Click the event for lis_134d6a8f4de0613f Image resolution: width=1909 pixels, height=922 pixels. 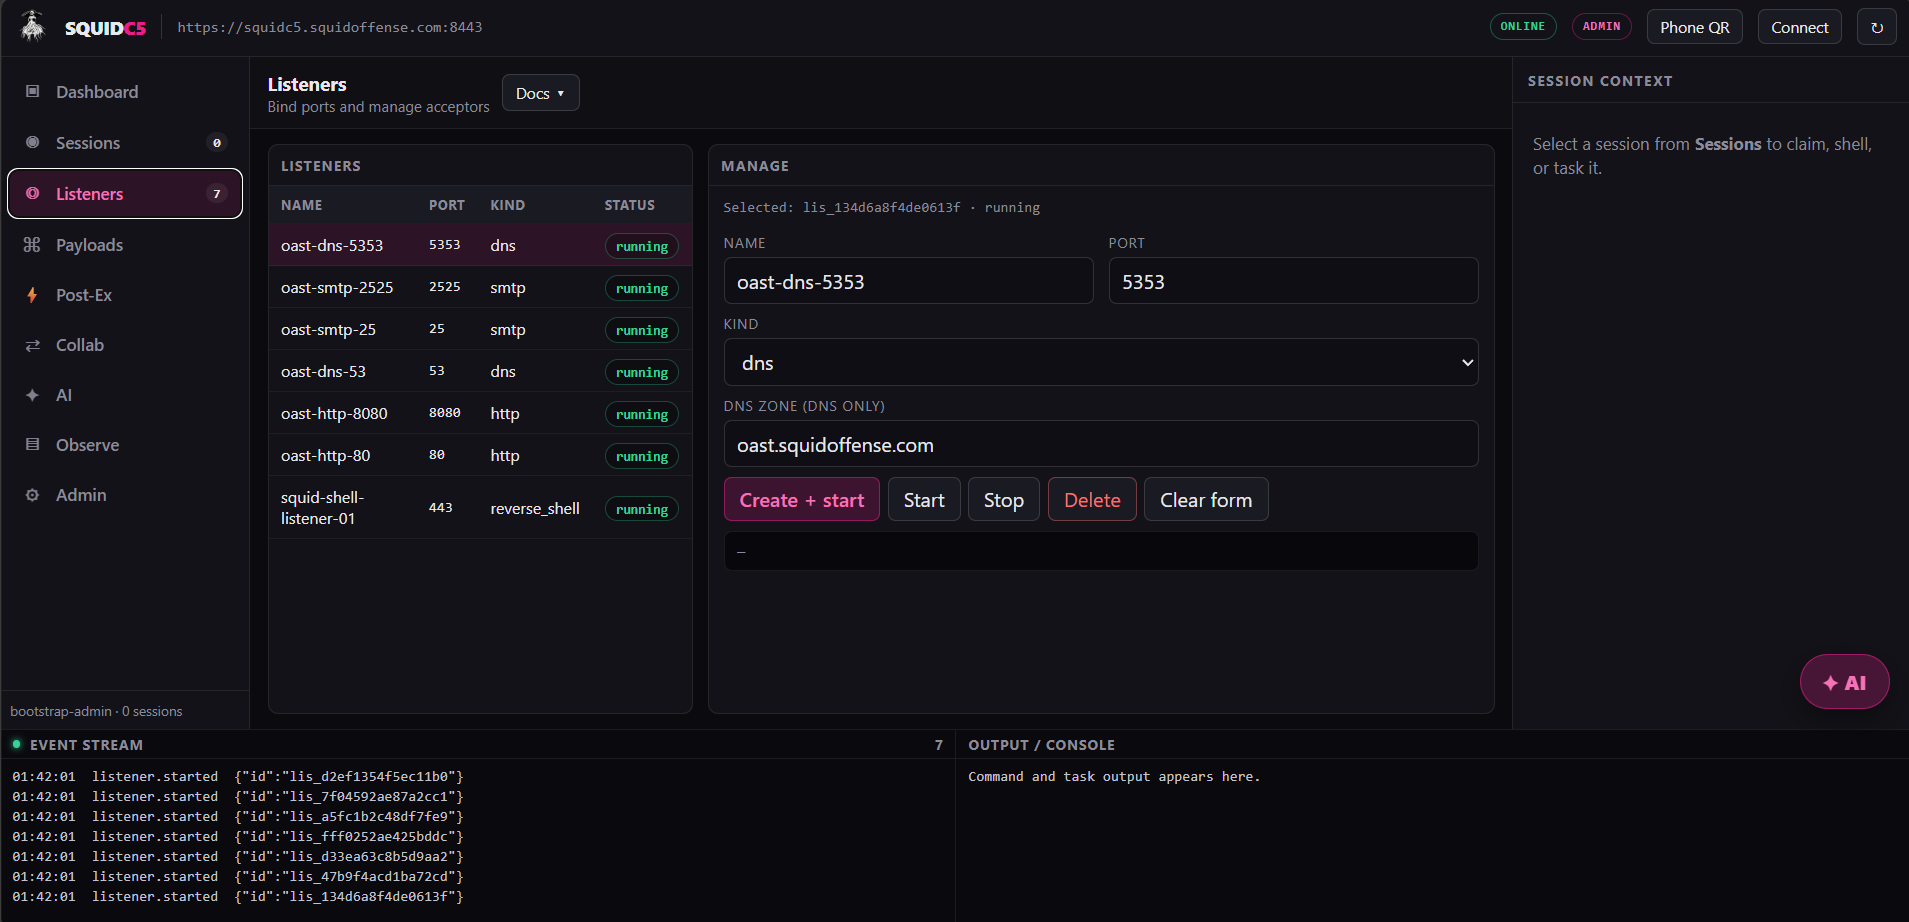coord(238,896)
